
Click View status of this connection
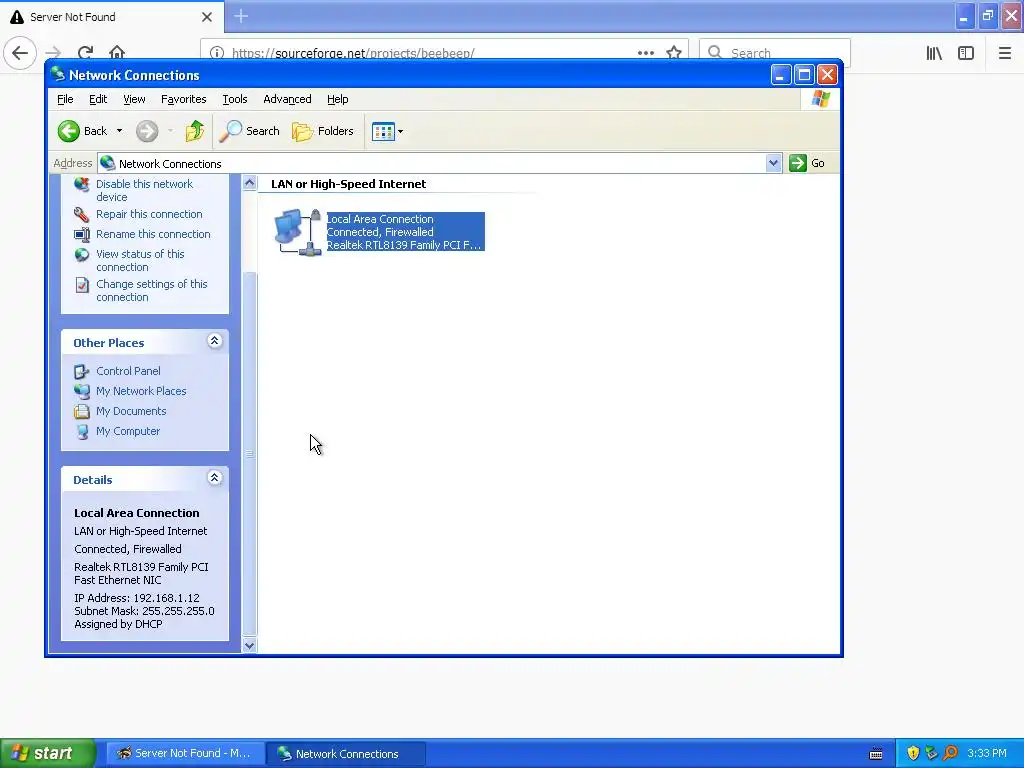click(140, 261)
